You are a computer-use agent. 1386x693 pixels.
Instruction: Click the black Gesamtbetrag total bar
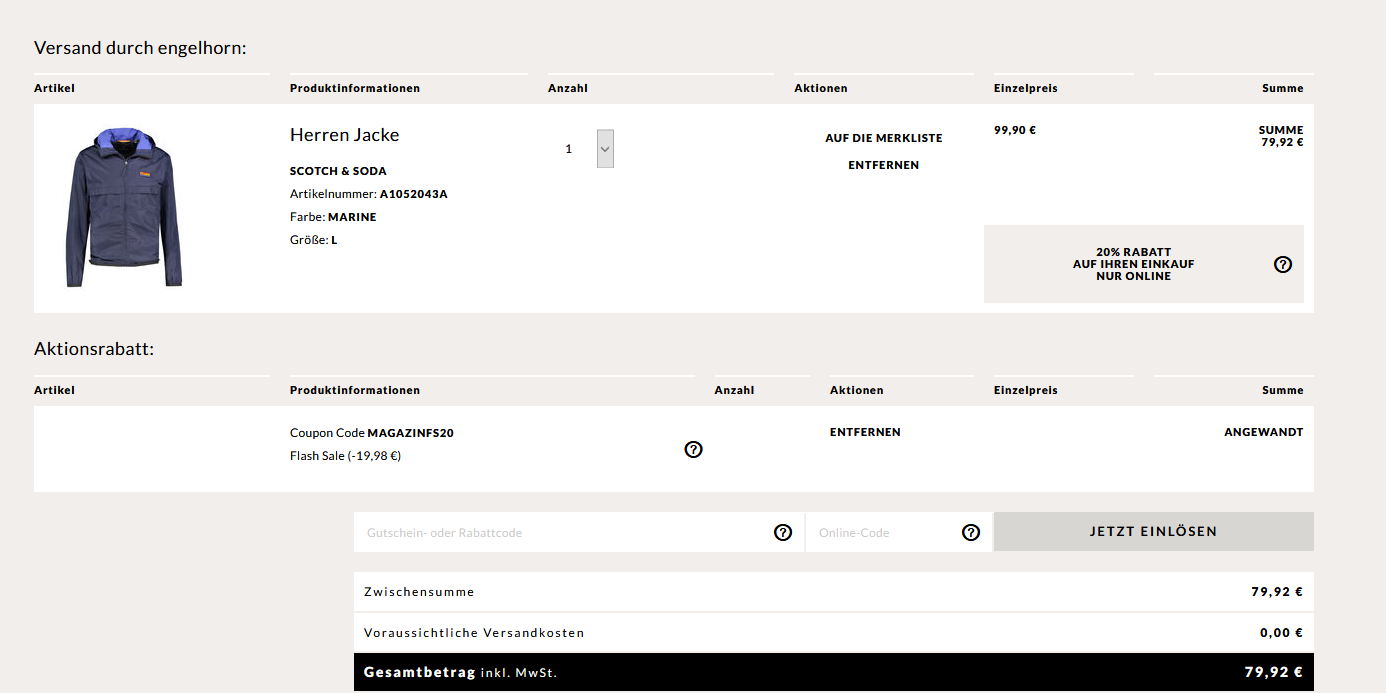pyautogui.click(x=833, y=672)
